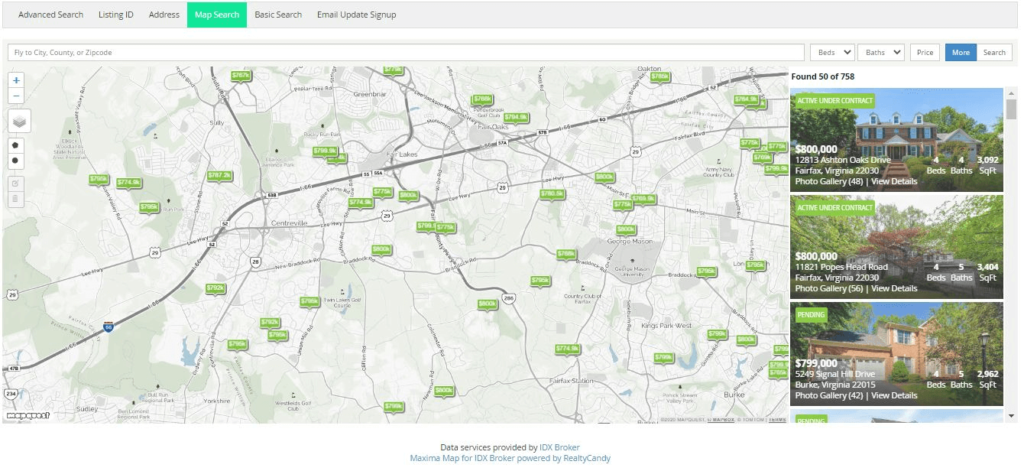Click the Found 50 of 758 text
The image size is (1024, 471).
pos(822,76)
